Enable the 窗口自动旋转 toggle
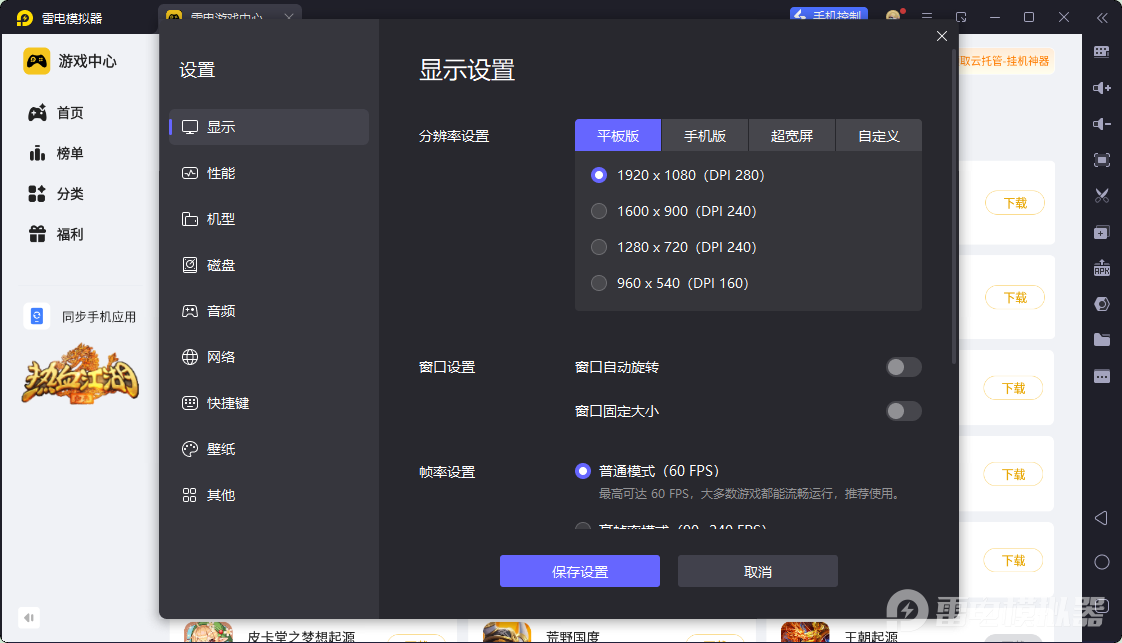The image size is (1122, 643). pyautogui.click(x=903, y=367)
